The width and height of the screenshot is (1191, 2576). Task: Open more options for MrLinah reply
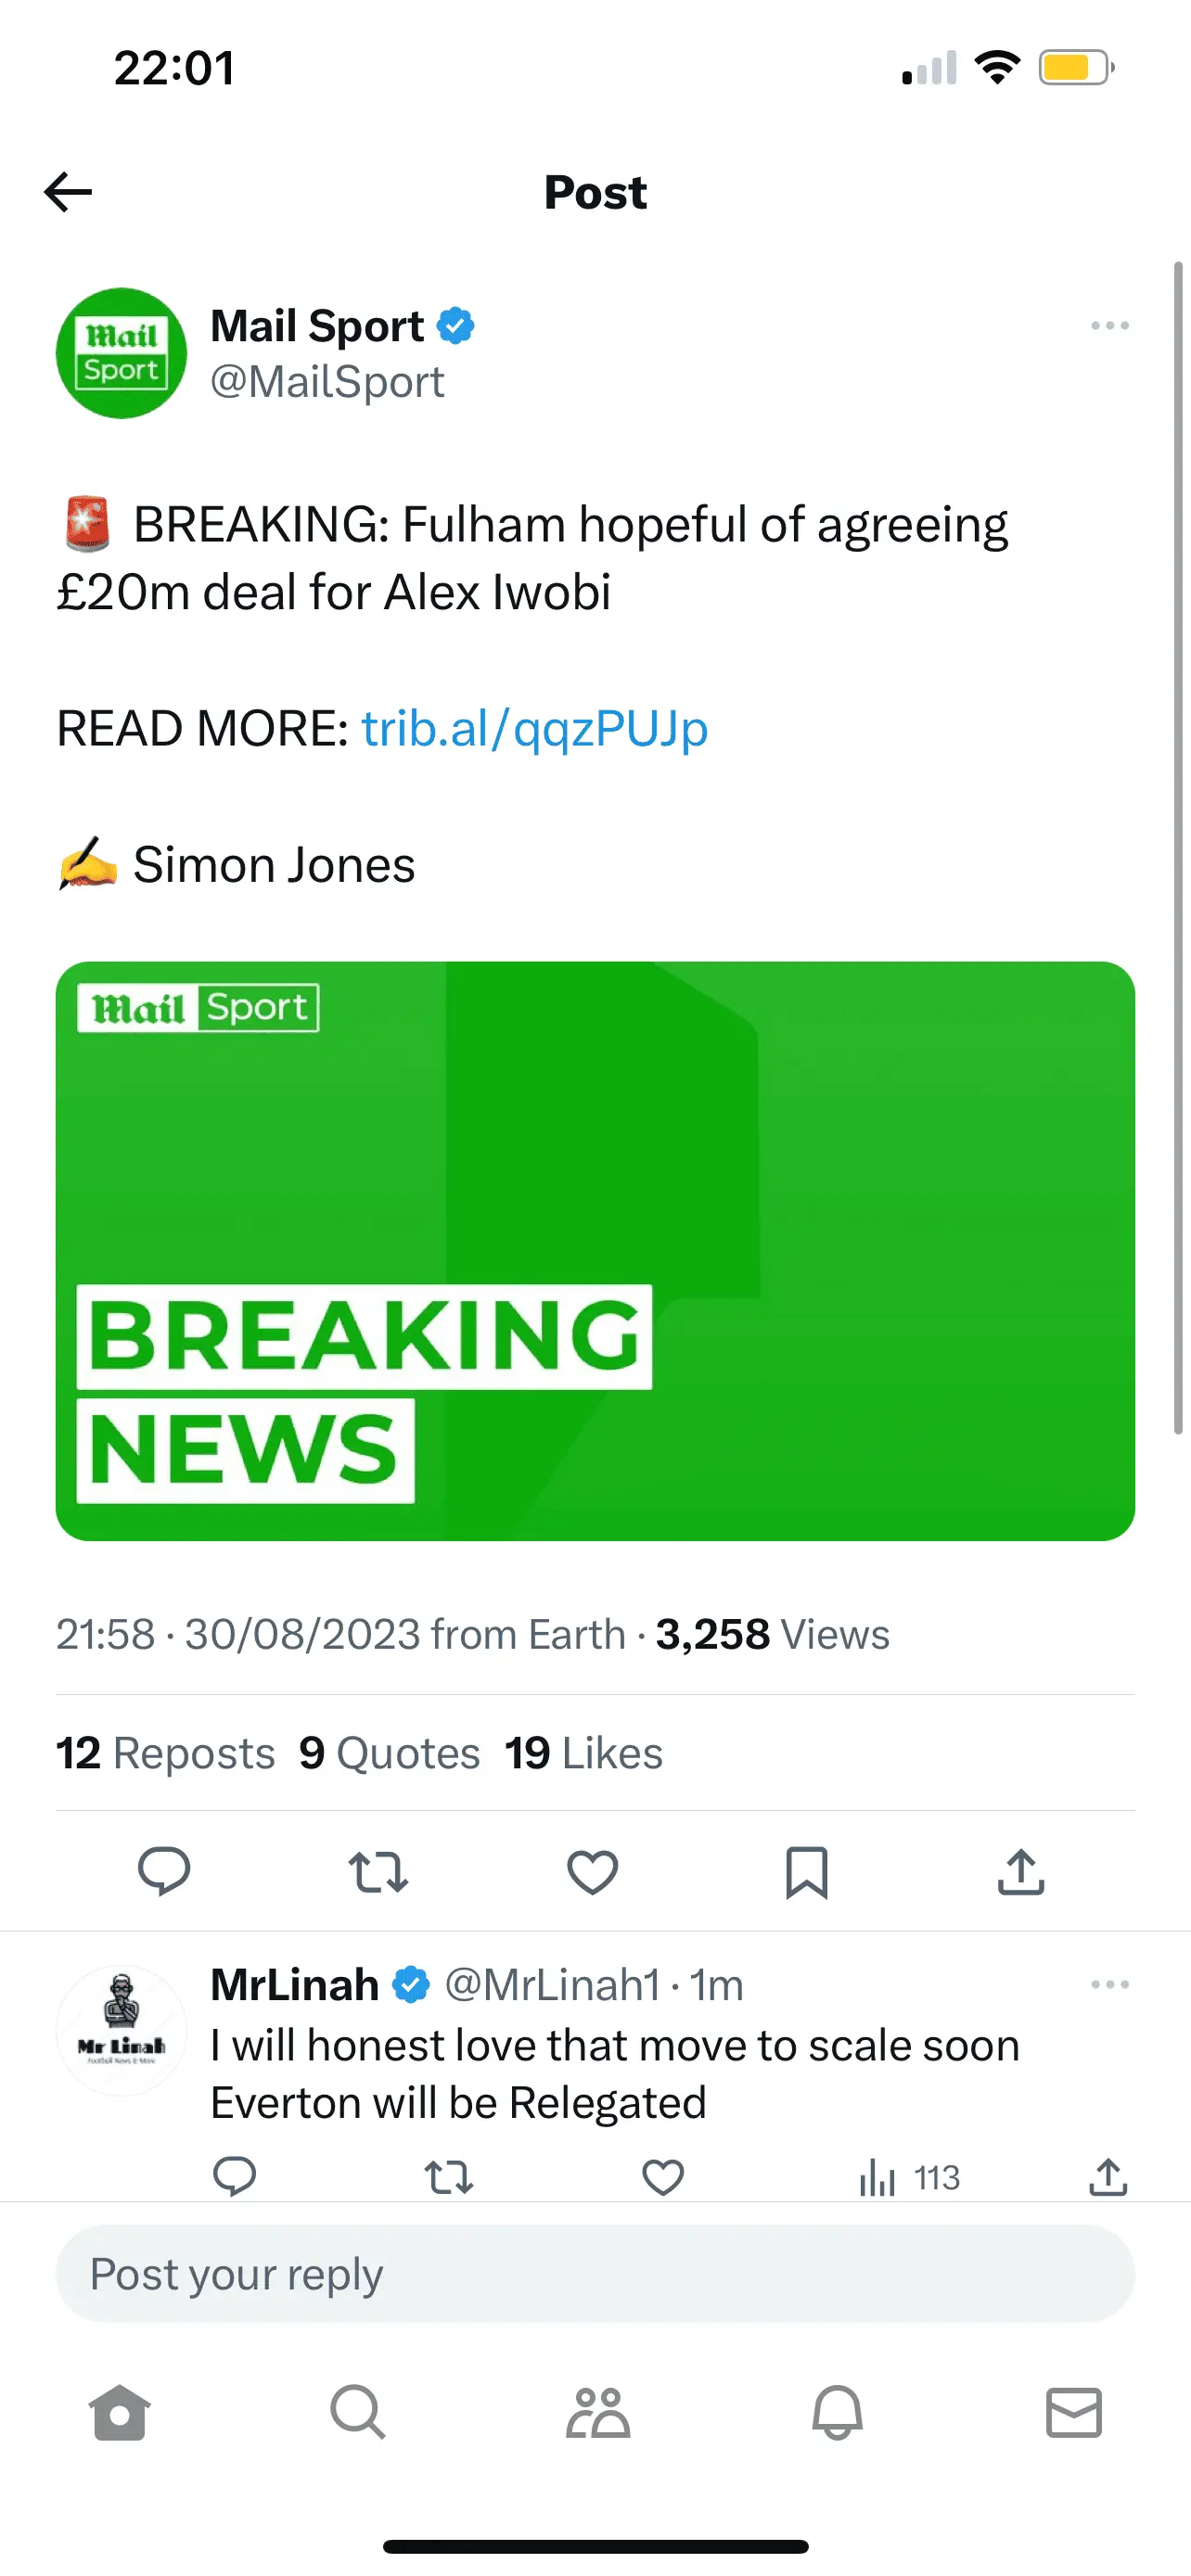[x=1109, y=1985]
